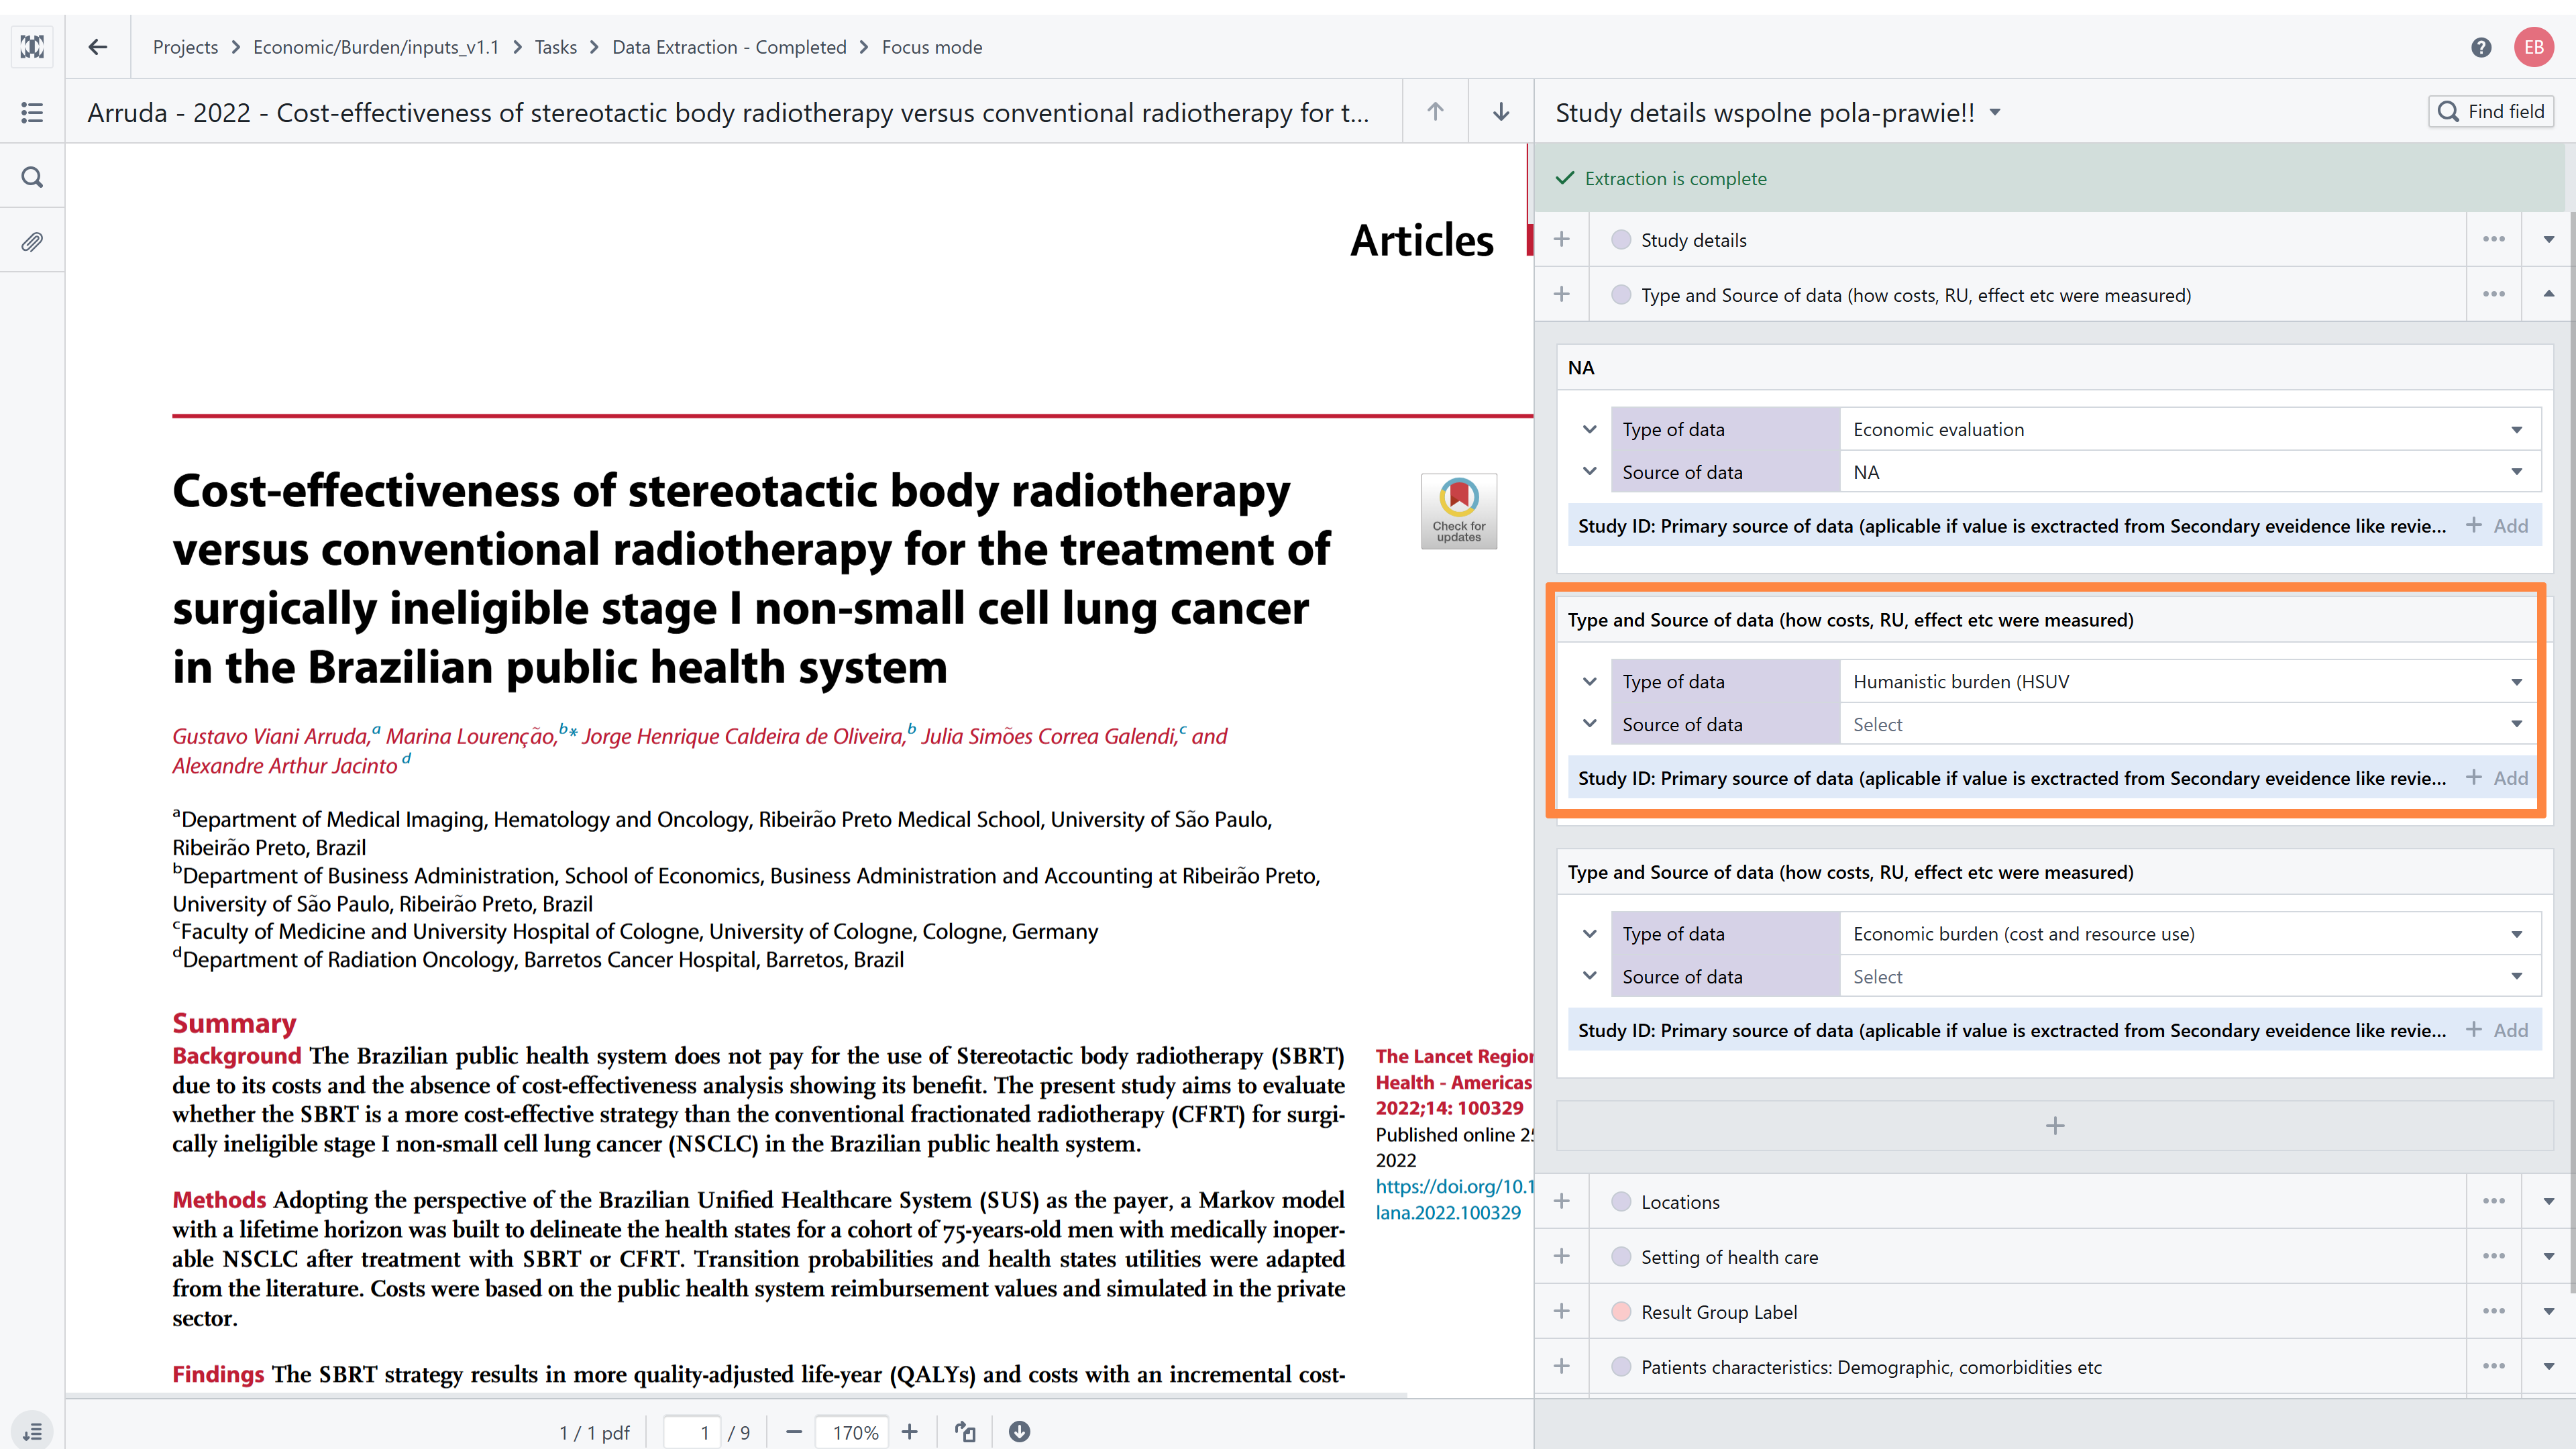Open the Economic evaluation Type of data dropdown
2576x1449 pixels.
2190,429
